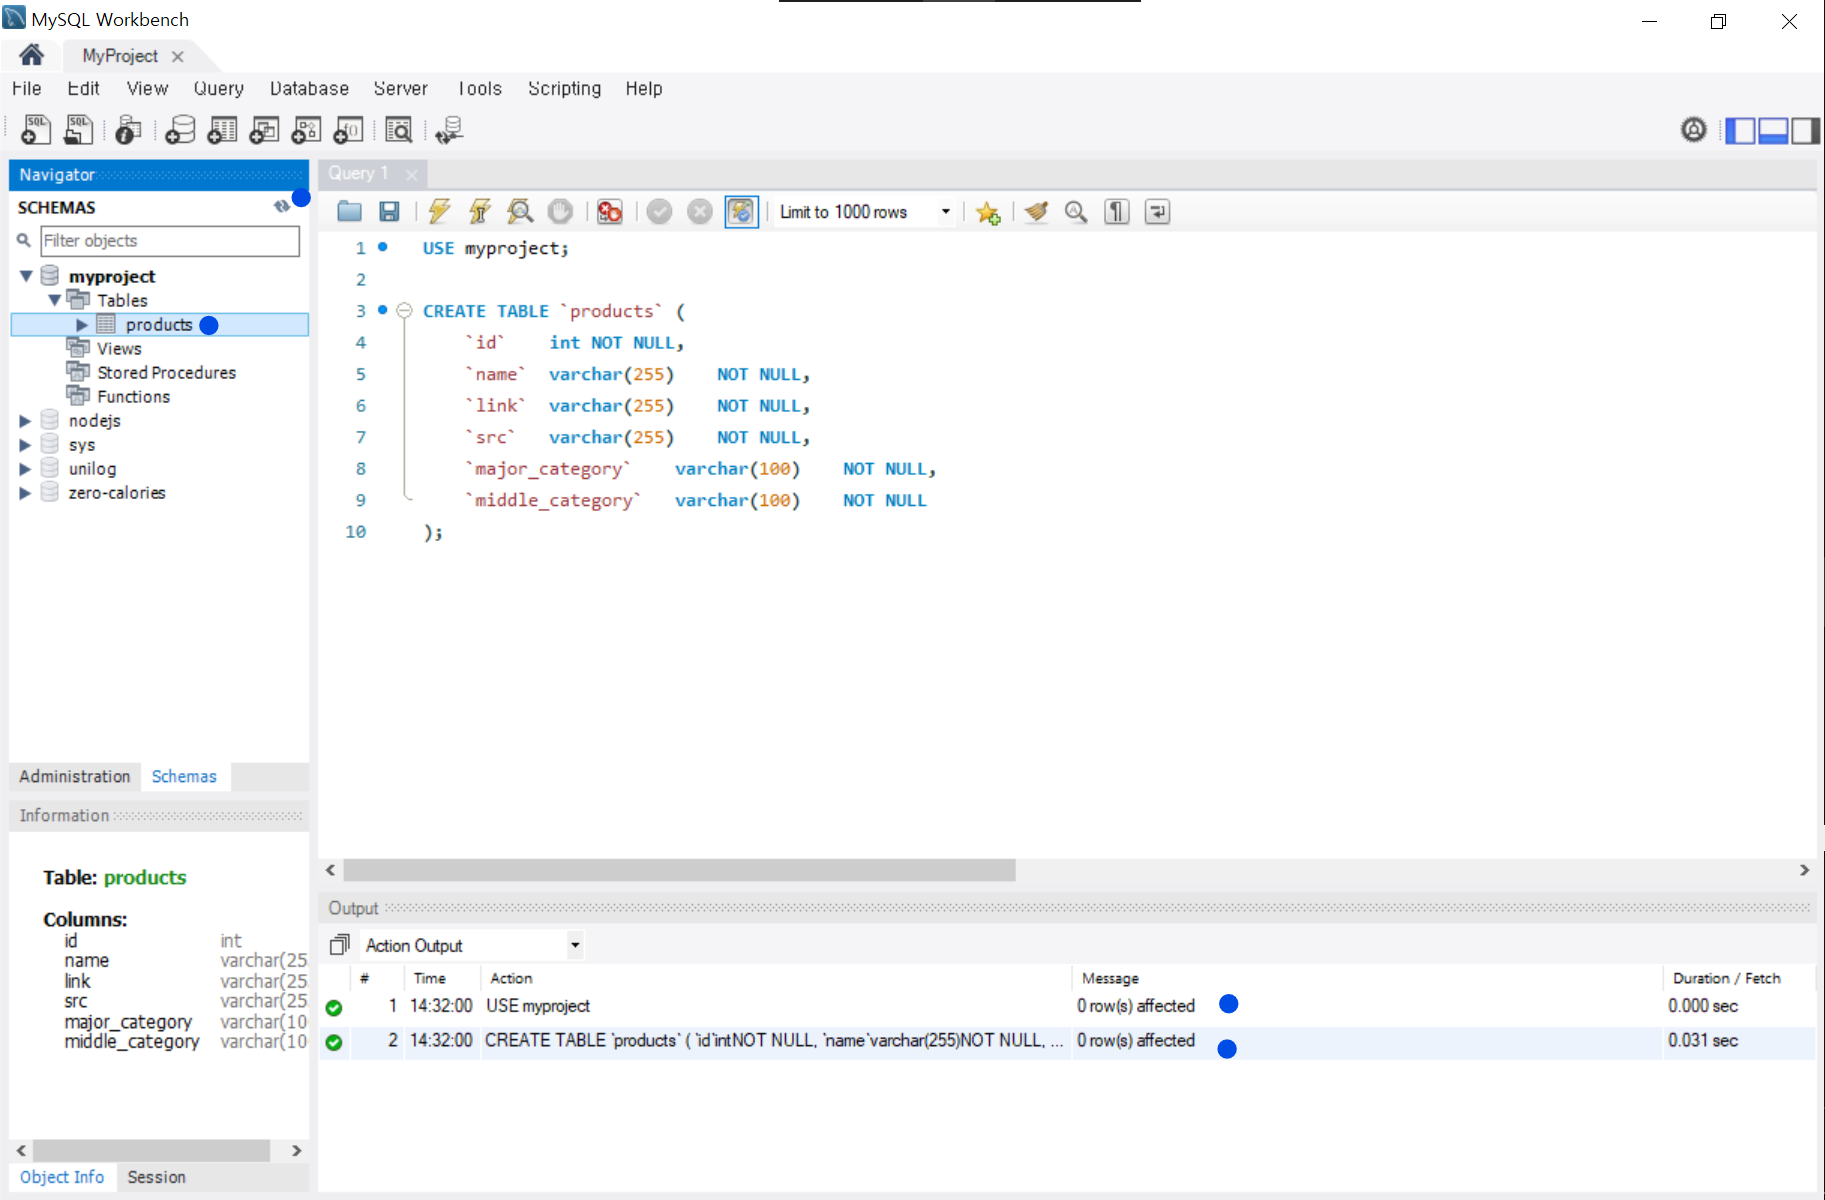This screenshot has width=1825, height=1200.
Task: Execute statement under cursor icon
Action: 479,211
